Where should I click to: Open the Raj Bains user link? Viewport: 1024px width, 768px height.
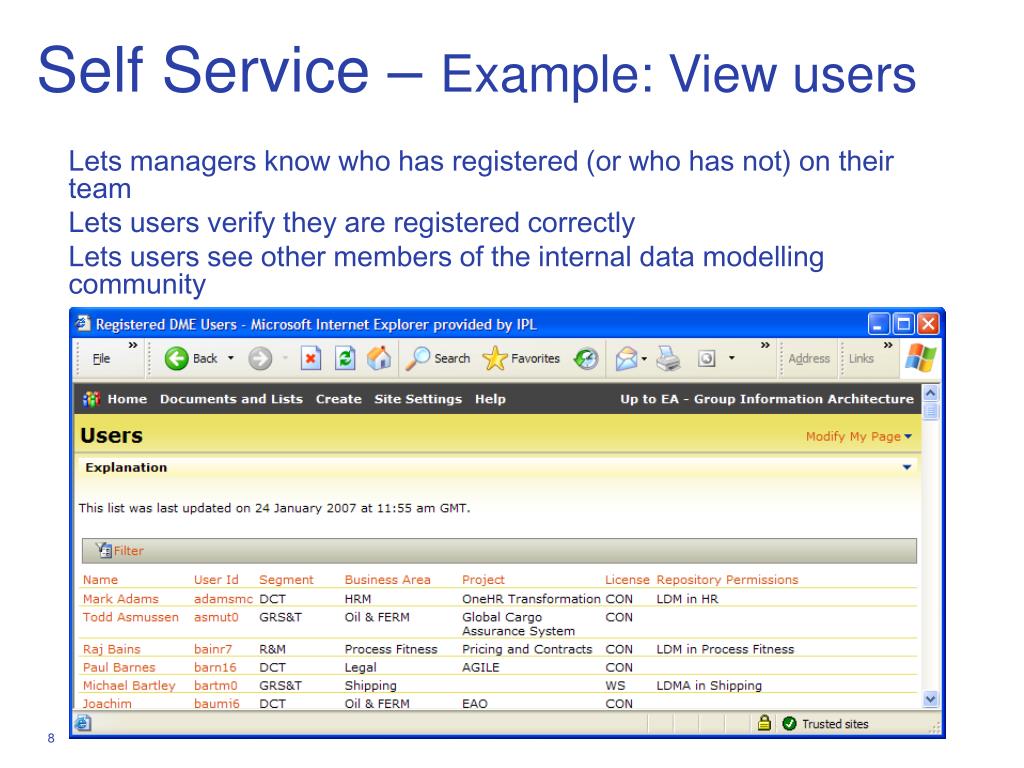[x=112, y=649]
